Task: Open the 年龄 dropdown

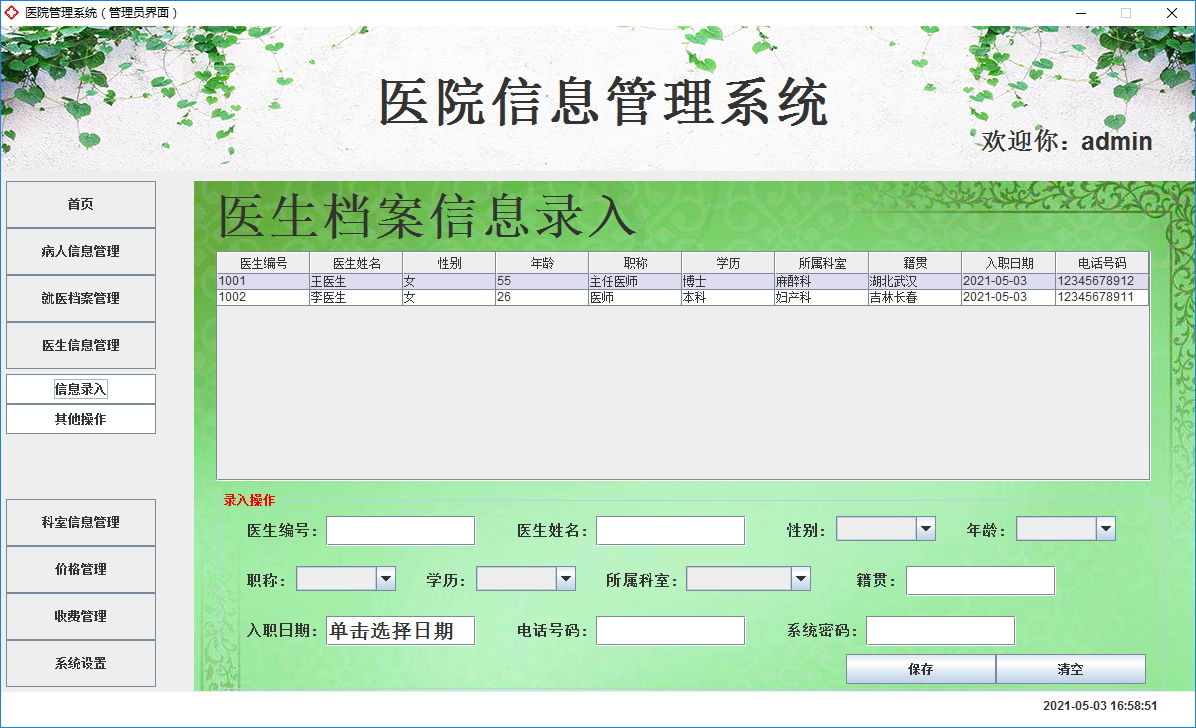Action: 1066,529
